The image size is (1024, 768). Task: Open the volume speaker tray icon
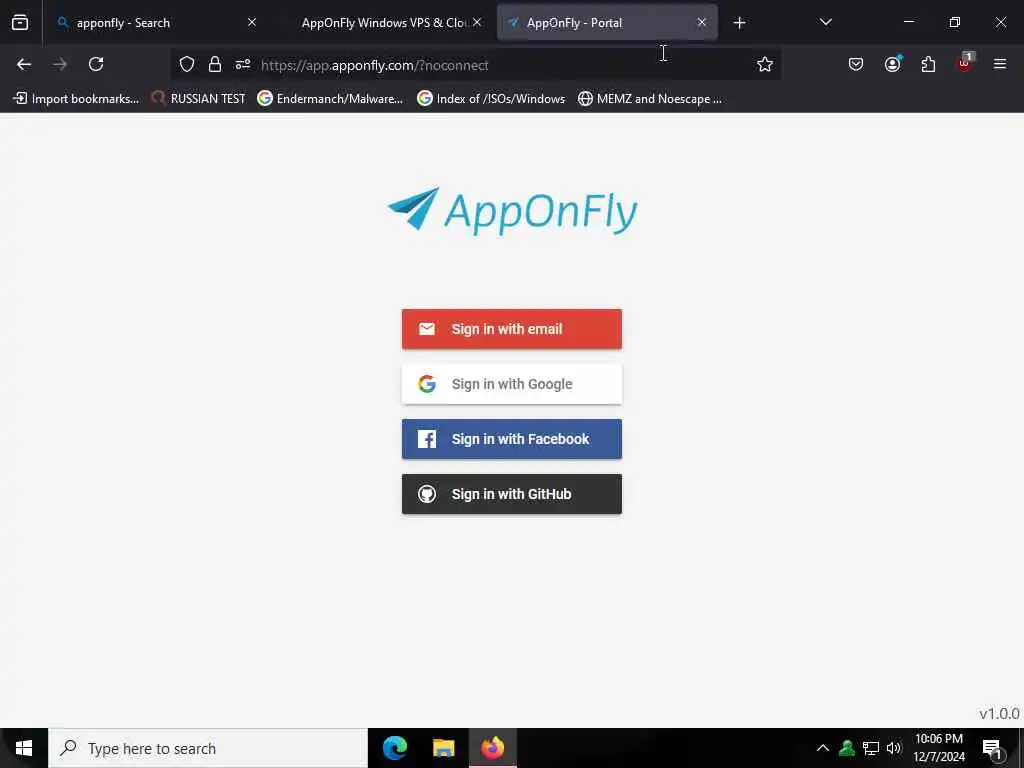(894, 748)
